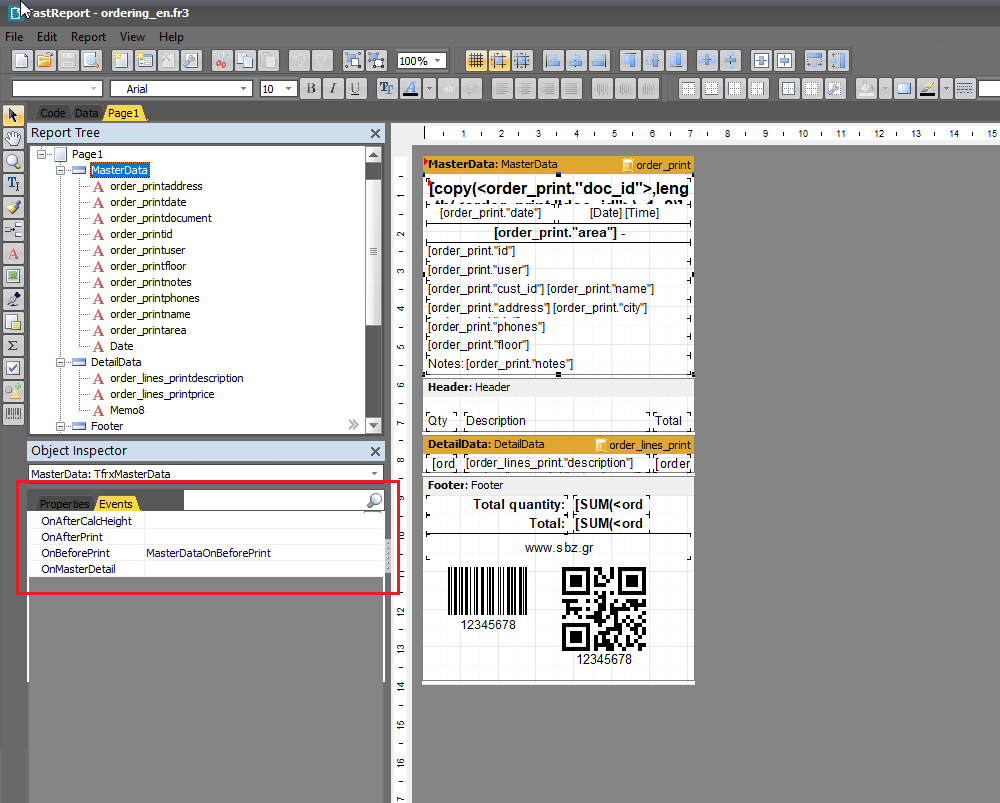Insert a Text object (red A tool)
This screenshot has height=803, width=1000.
click(13, 253)
